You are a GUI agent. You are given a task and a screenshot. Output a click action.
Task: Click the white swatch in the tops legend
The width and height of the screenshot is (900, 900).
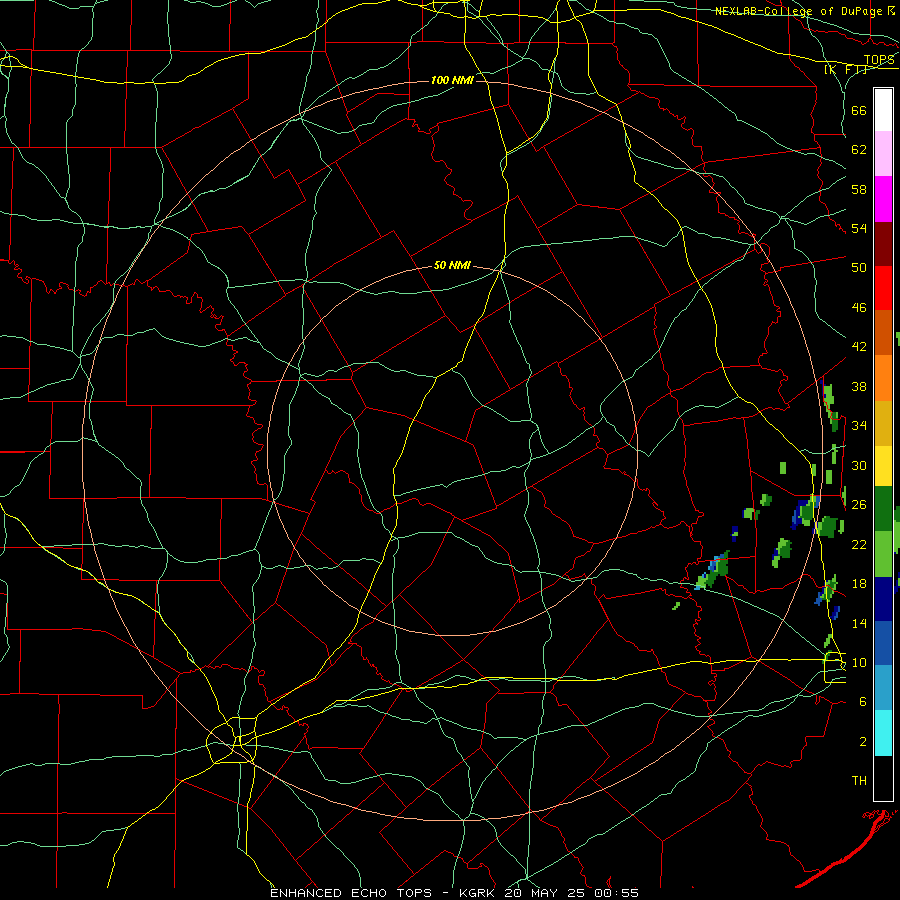(883, 110)
